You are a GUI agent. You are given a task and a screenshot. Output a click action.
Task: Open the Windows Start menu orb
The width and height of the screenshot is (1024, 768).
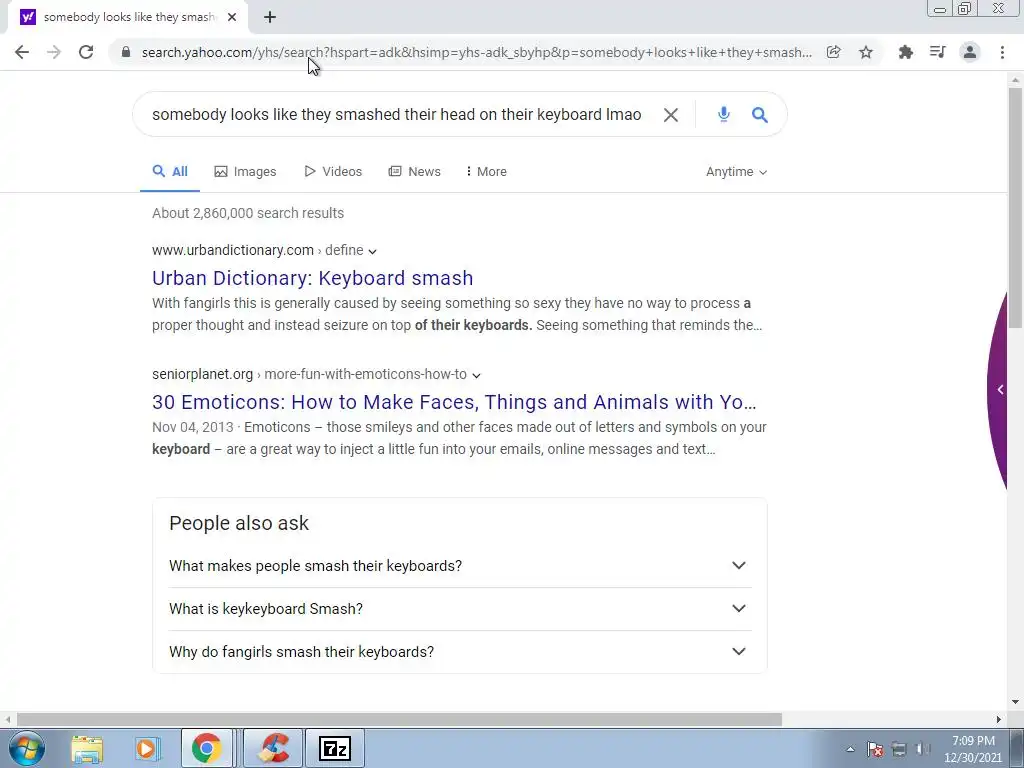click(27, 748)
